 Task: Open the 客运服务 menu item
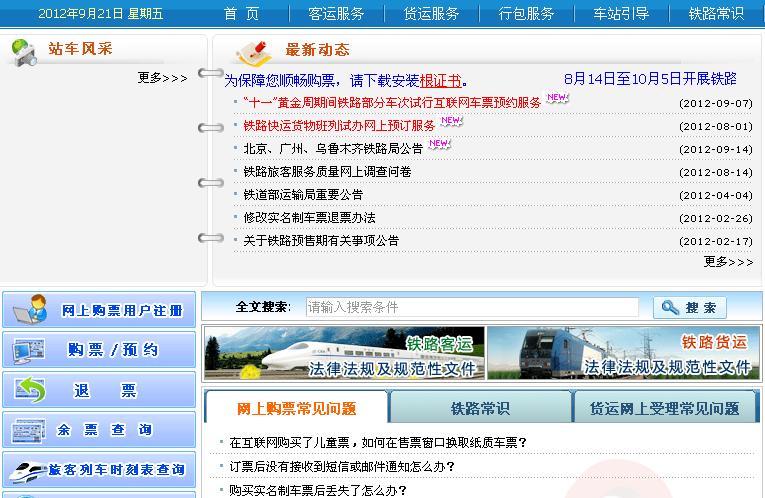click(x=336, y=14)
